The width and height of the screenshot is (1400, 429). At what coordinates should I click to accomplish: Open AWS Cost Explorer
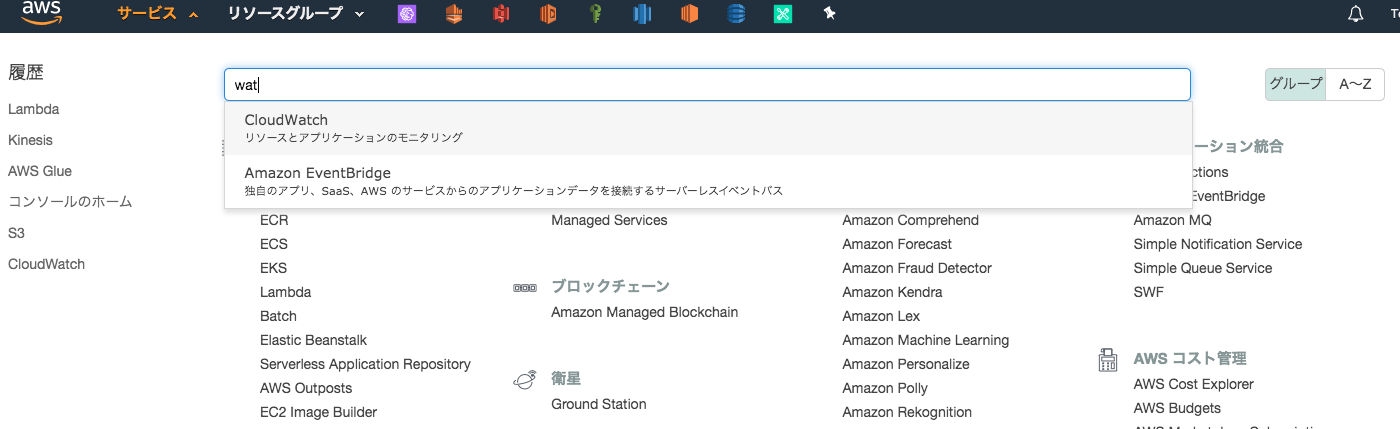(x=1194, y=384)
